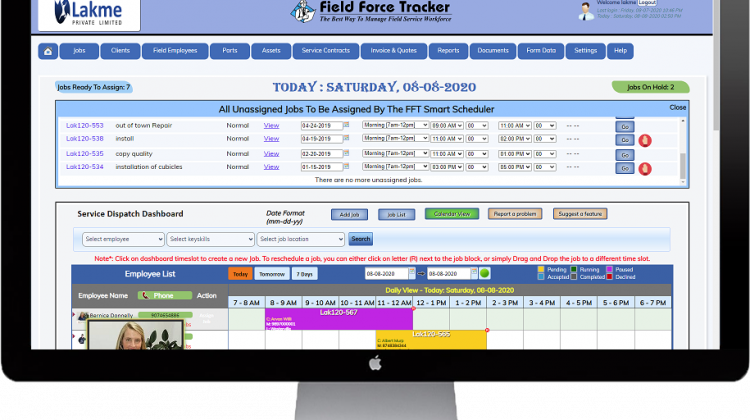Open calendar picker next to 04-24-2019 date

coord(347,125)
